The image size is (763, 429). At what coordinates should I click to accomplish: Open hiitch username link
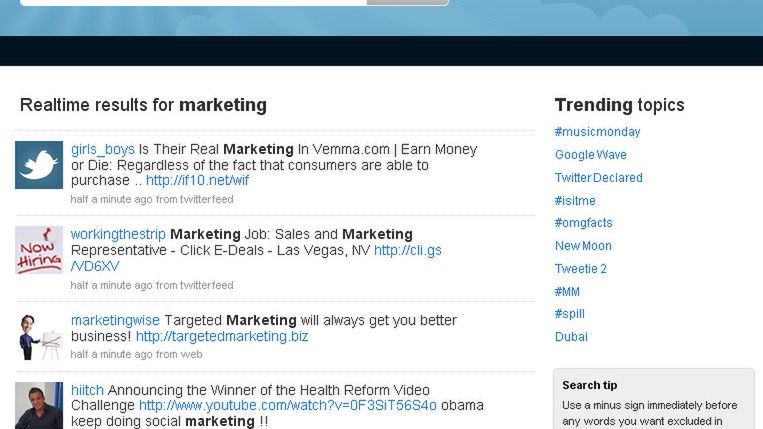pyautogui.click(x=87, y=390)
